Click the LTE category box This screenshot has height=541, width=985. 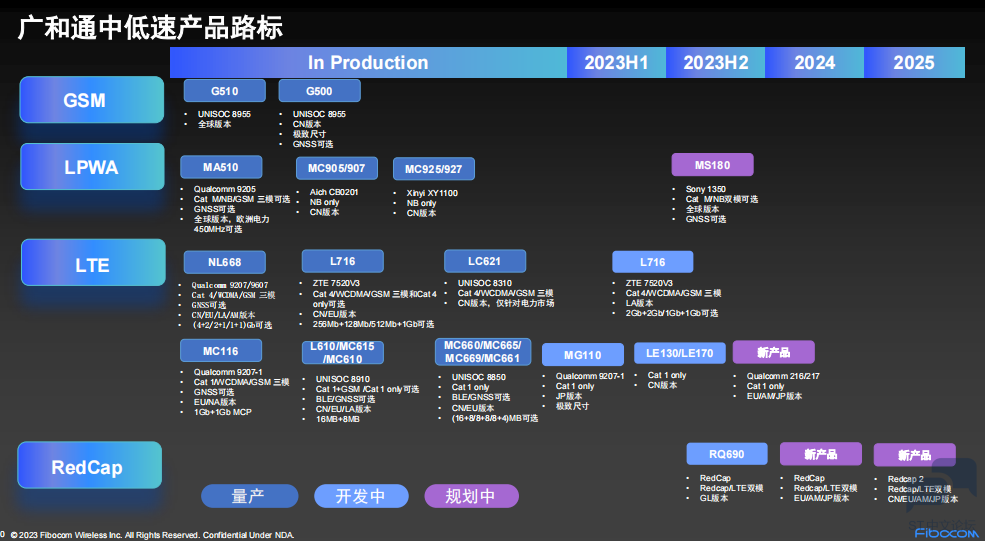click(93, 263)
